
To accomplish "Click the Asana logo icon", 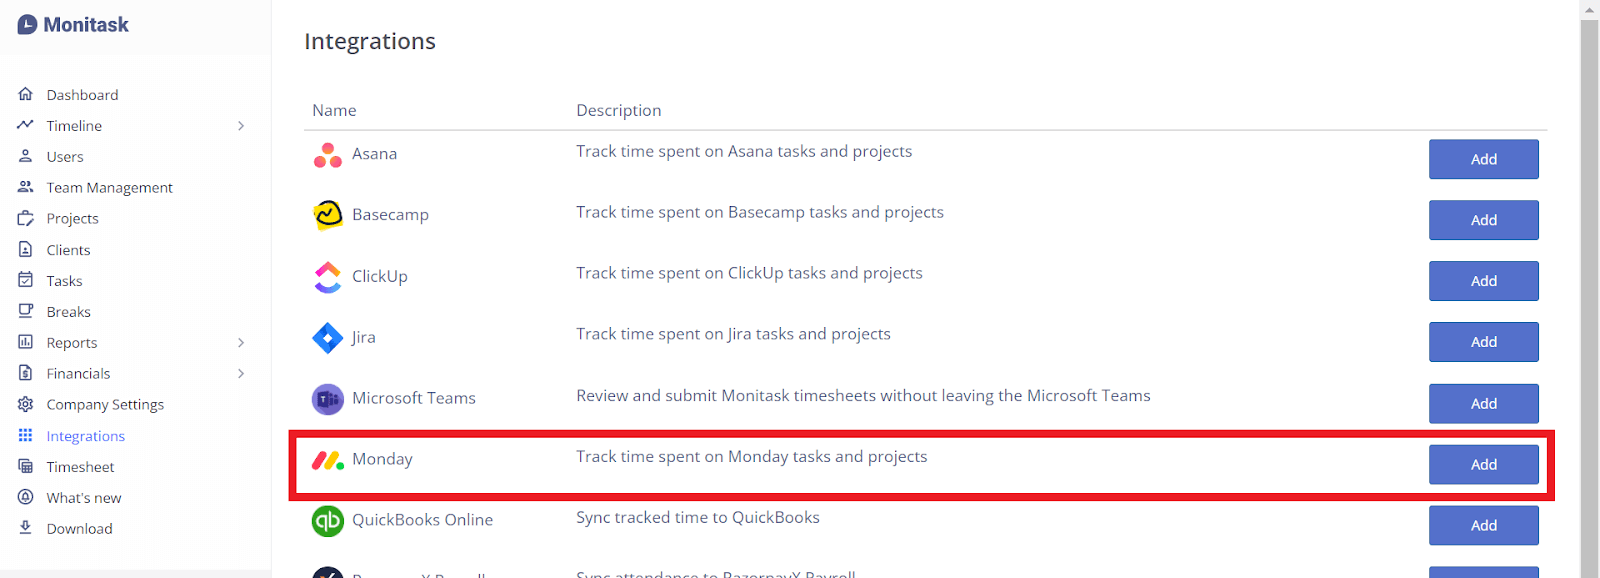I will click(327, 154).
